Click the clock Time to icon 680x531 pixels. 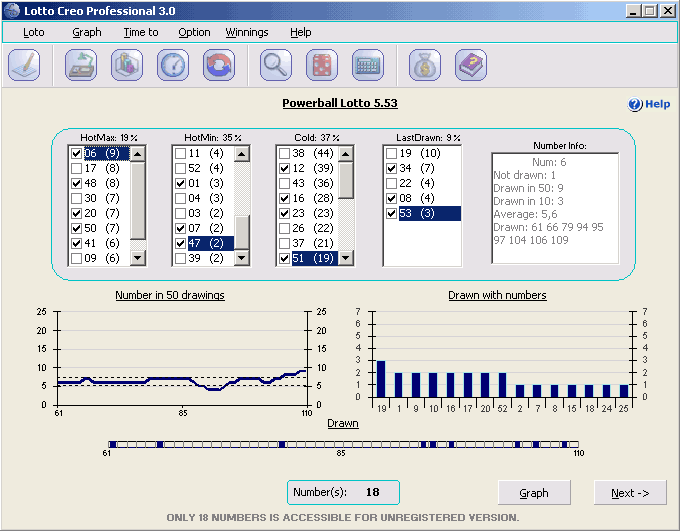point(173,65)
